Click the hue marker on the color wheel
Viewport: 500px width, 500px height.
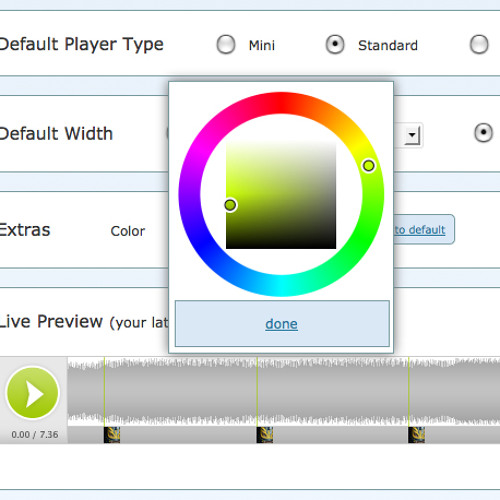(x=368, y=166)
